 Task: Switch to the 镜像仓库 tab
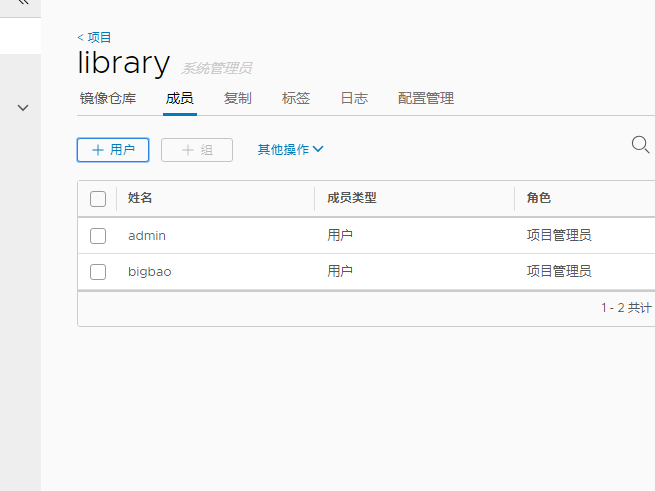[x=108, y=99]
